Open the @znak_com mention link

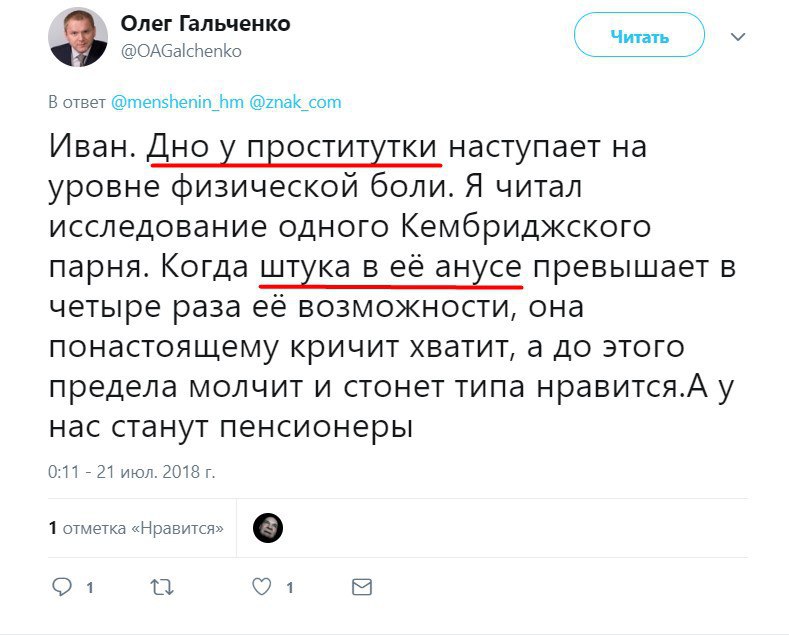click(295, 102)
